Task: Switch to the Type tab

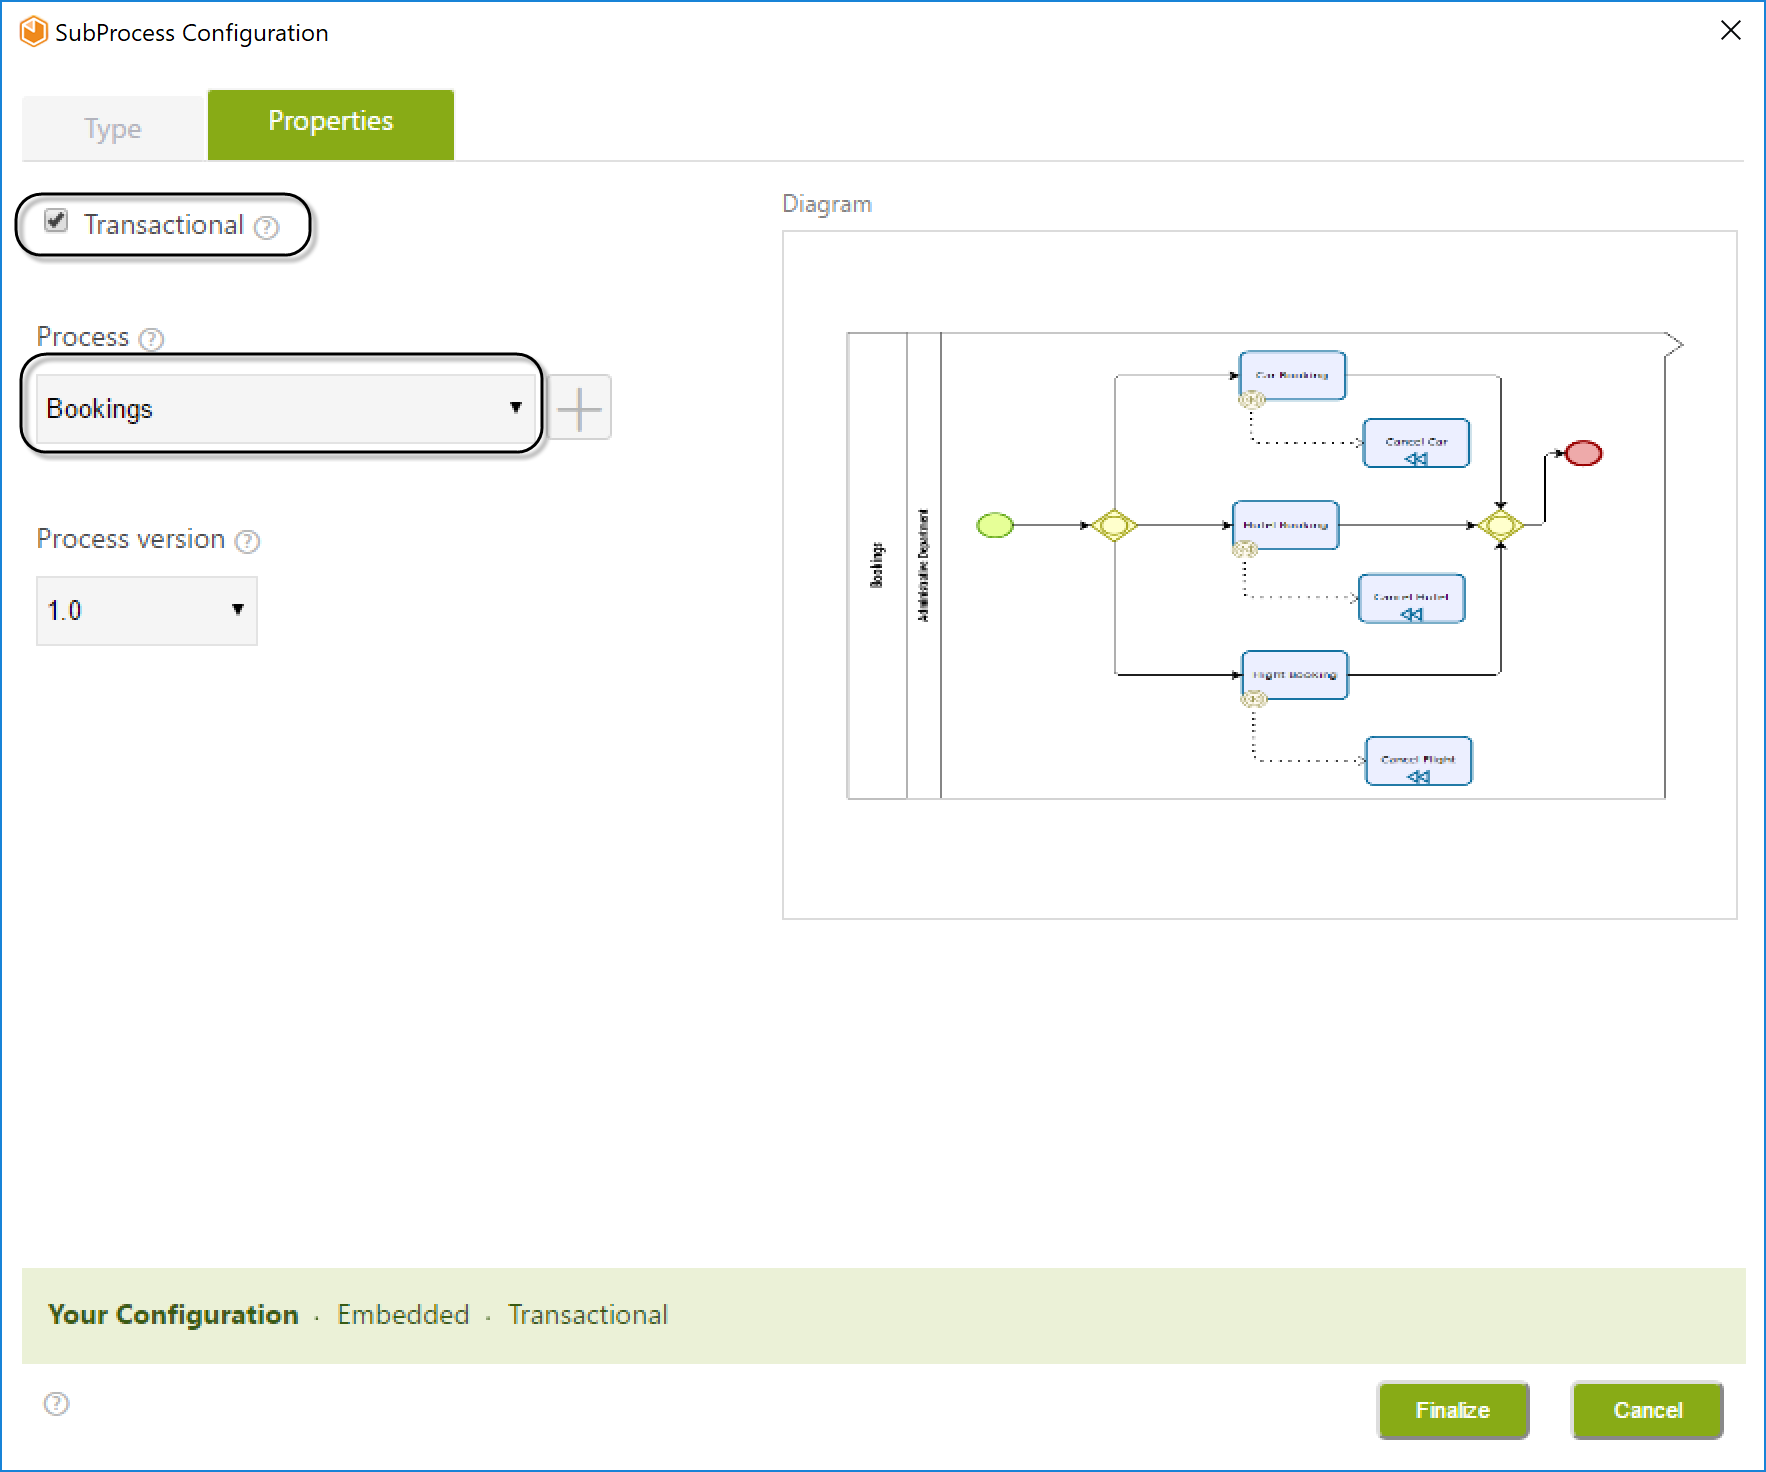Action: pyautogui.click(x=113, y=128)
